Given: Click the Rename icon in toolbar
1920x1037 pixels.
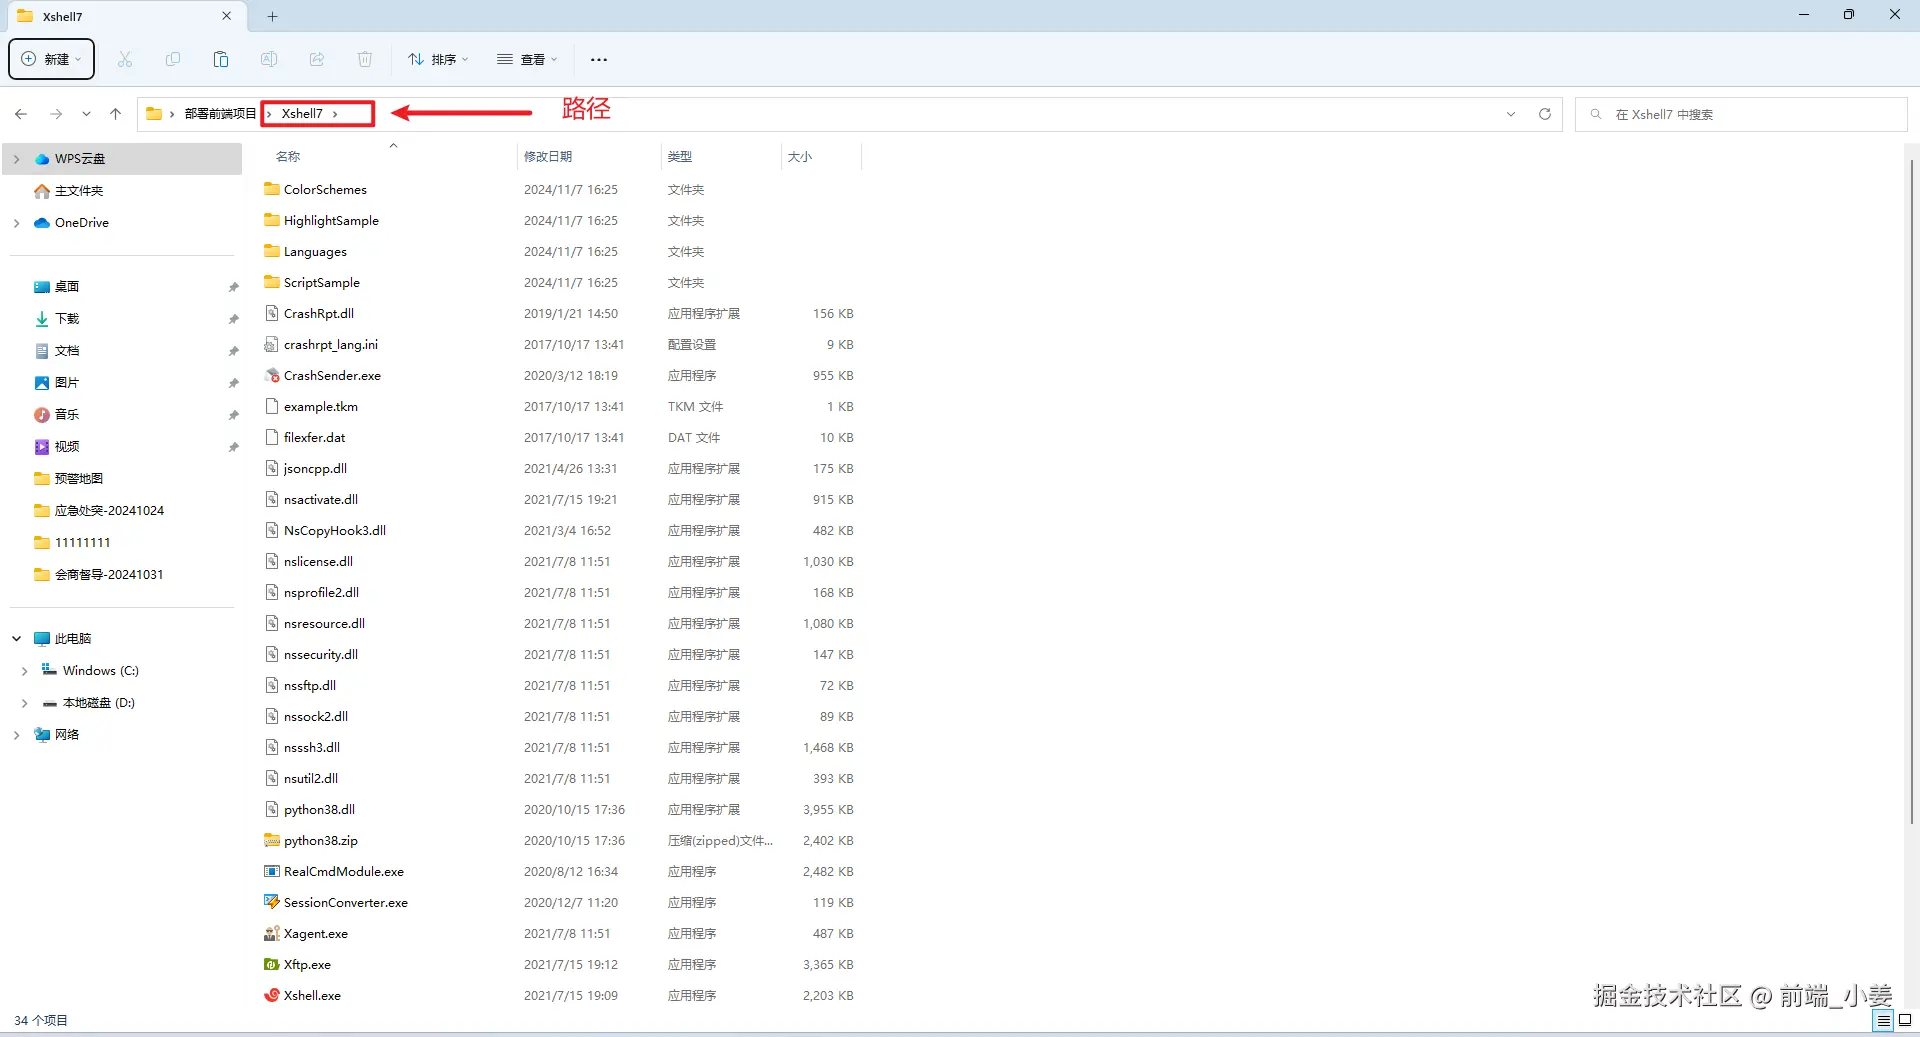Looking at the screenshot, I should (269, 59).
